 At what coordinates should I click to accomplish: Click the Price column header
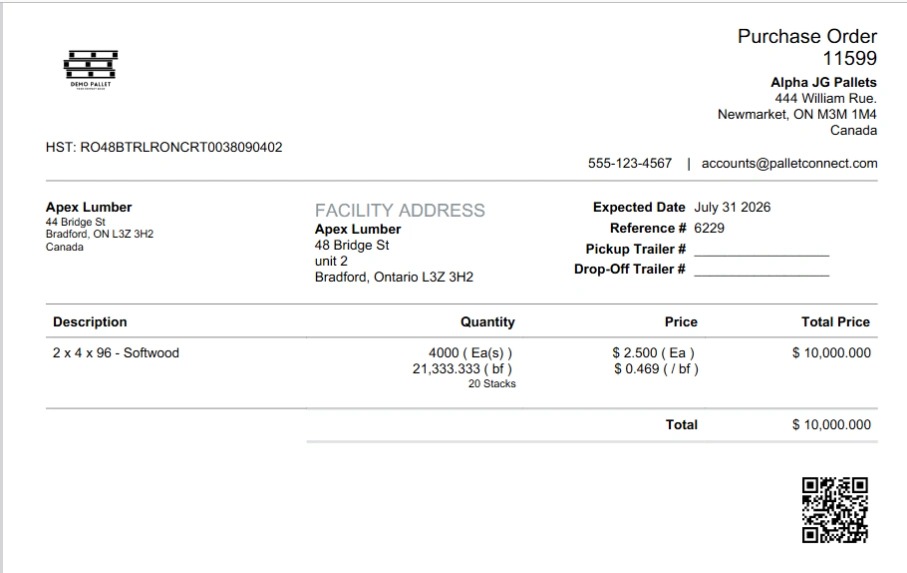tap(681, 322)
